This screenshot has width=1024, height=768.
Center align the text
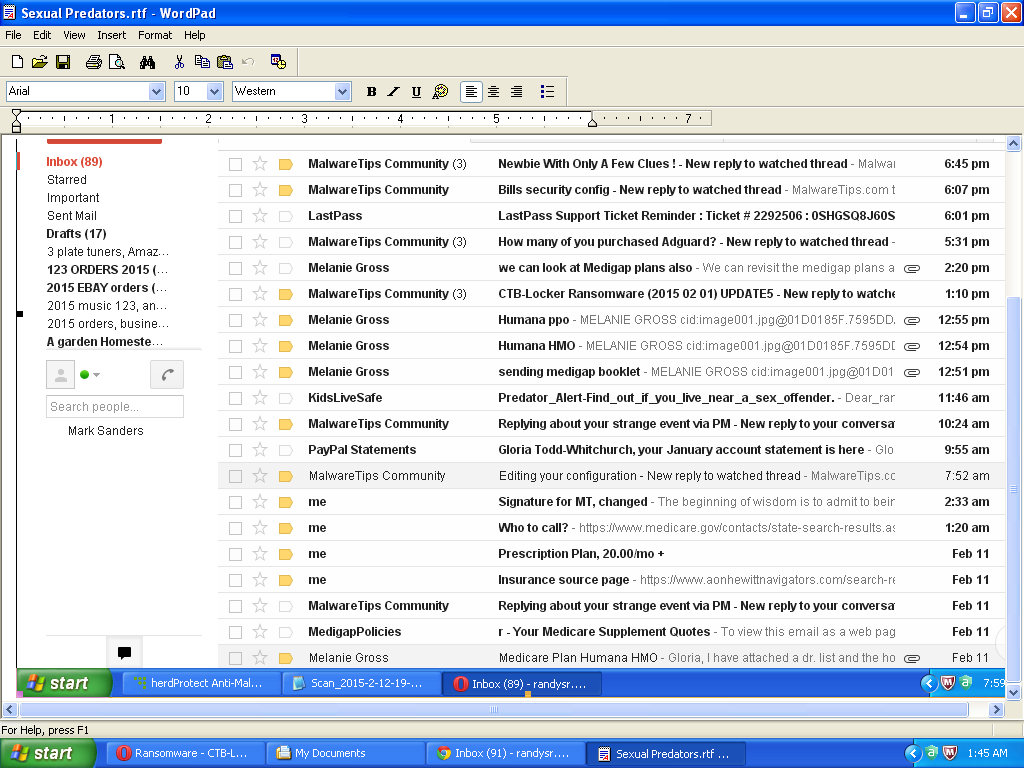pyautogui.click(x=493, y=92)
